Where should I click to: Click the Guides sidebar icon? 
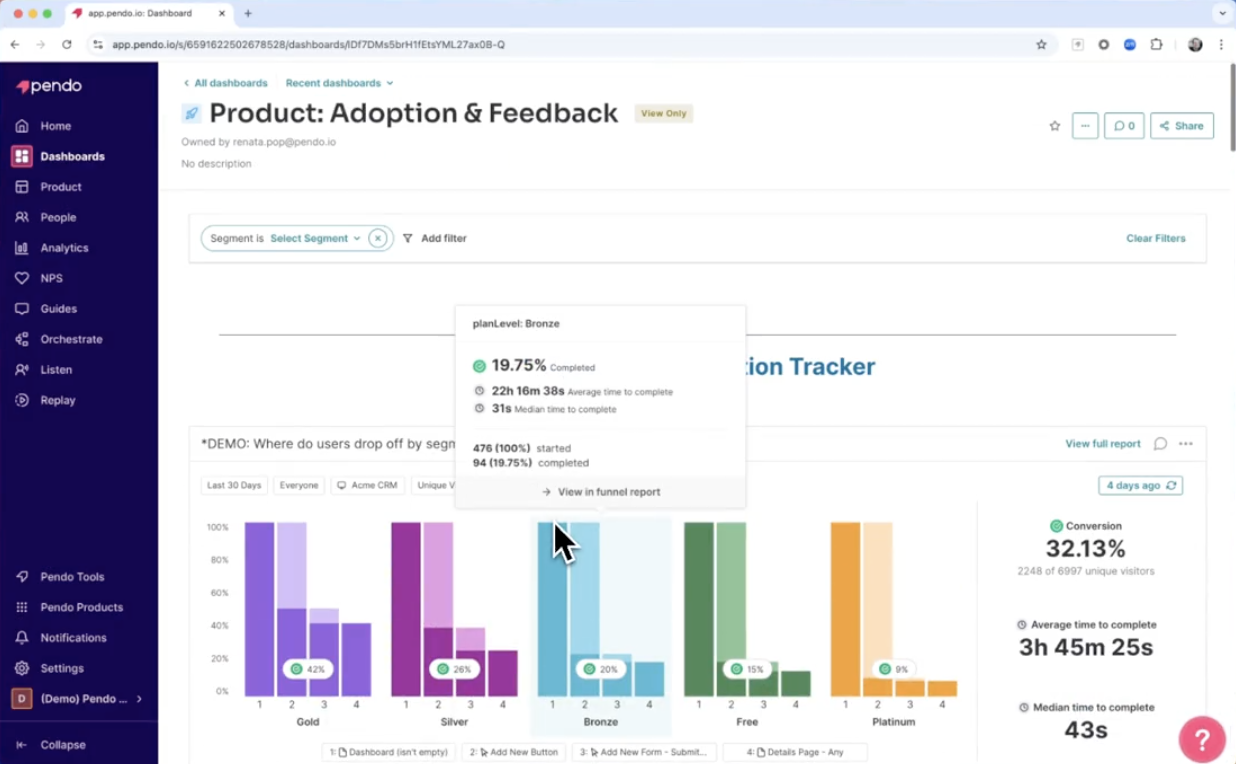point(22,309)
